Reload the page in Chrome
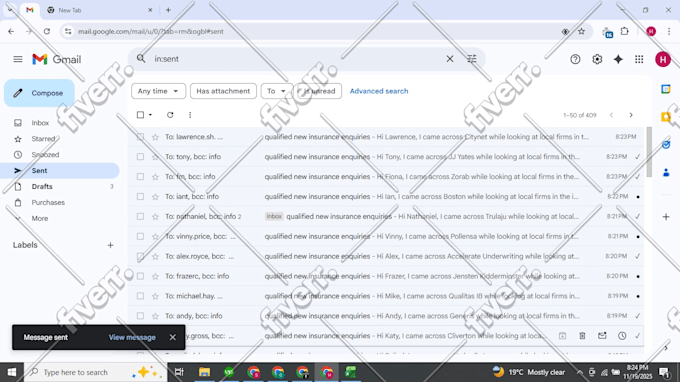 tap(47, 31)
